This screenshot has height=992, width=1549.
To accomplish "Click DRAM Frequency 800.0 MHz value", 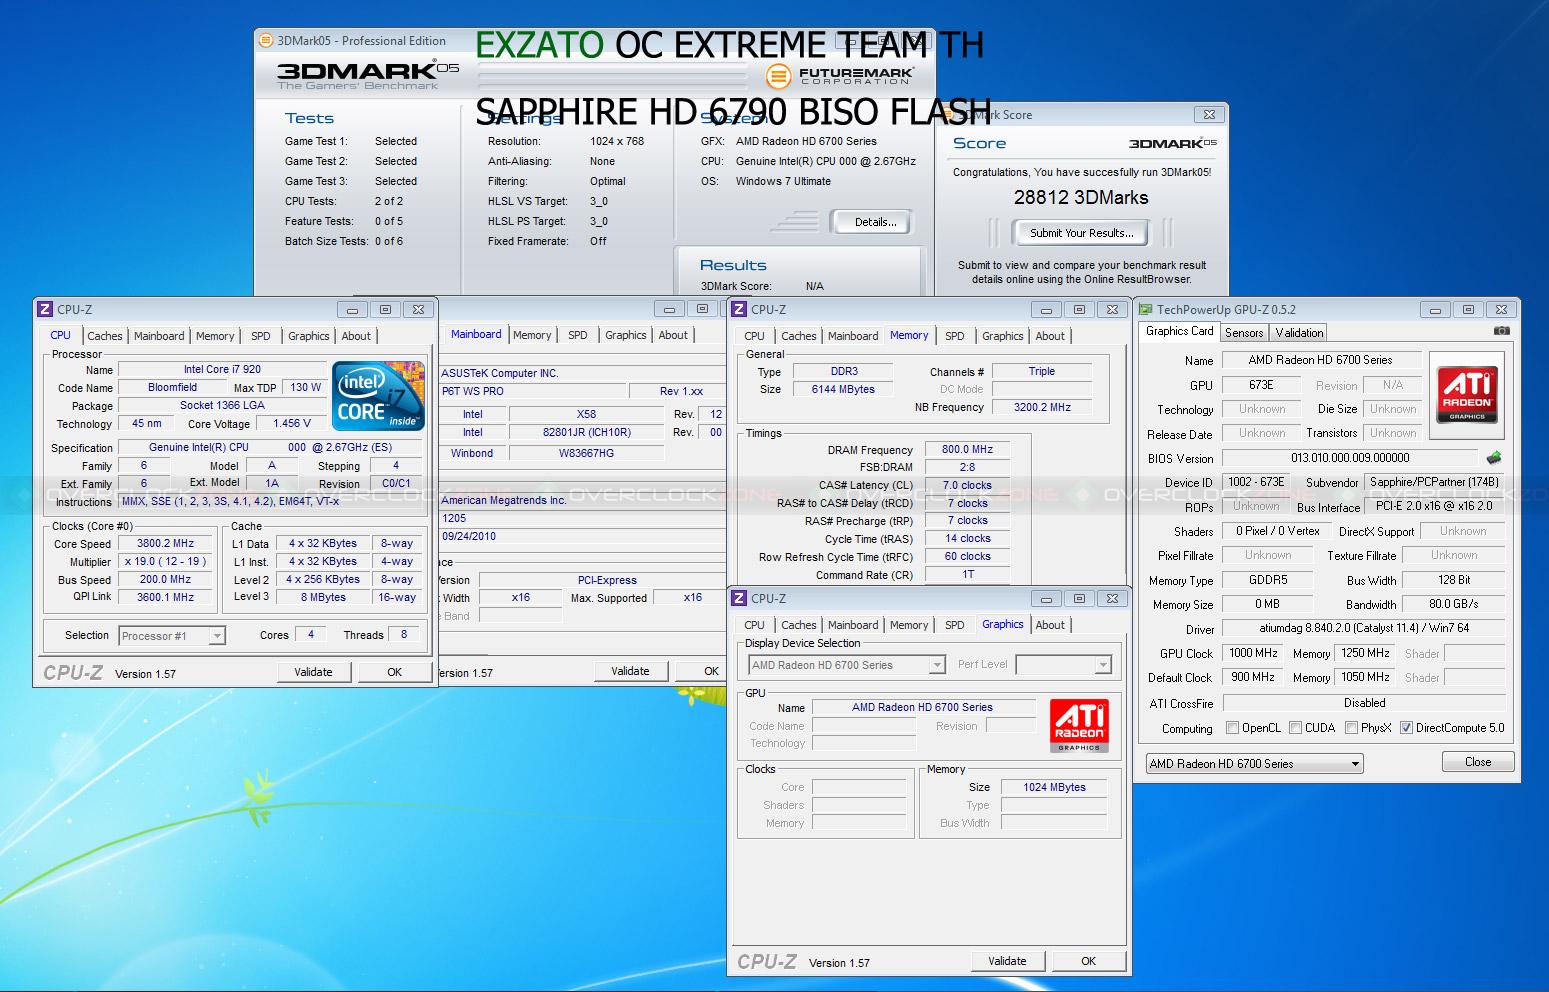I will 967,450.
